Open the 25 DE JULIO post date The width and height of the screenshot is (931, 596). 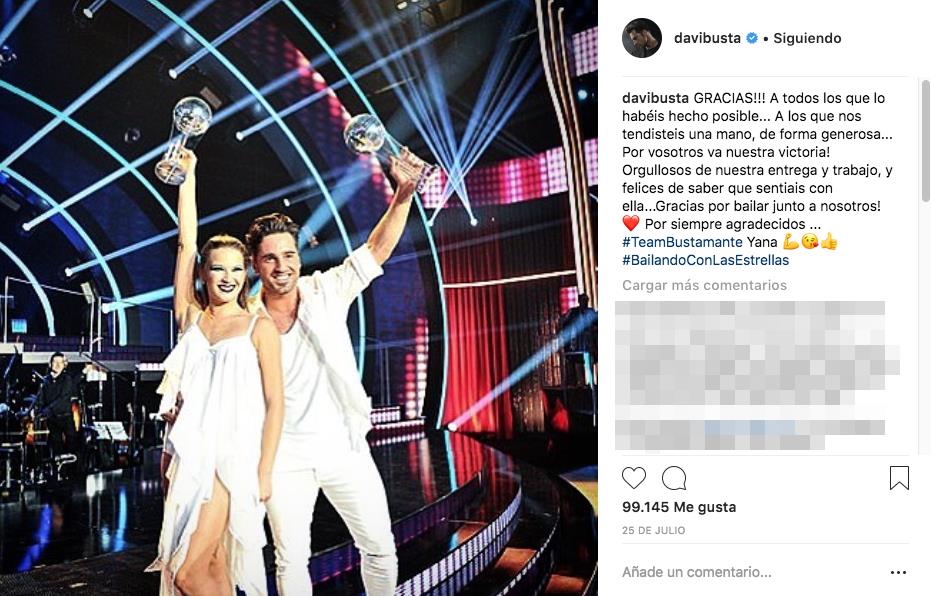tap(653, 530)
